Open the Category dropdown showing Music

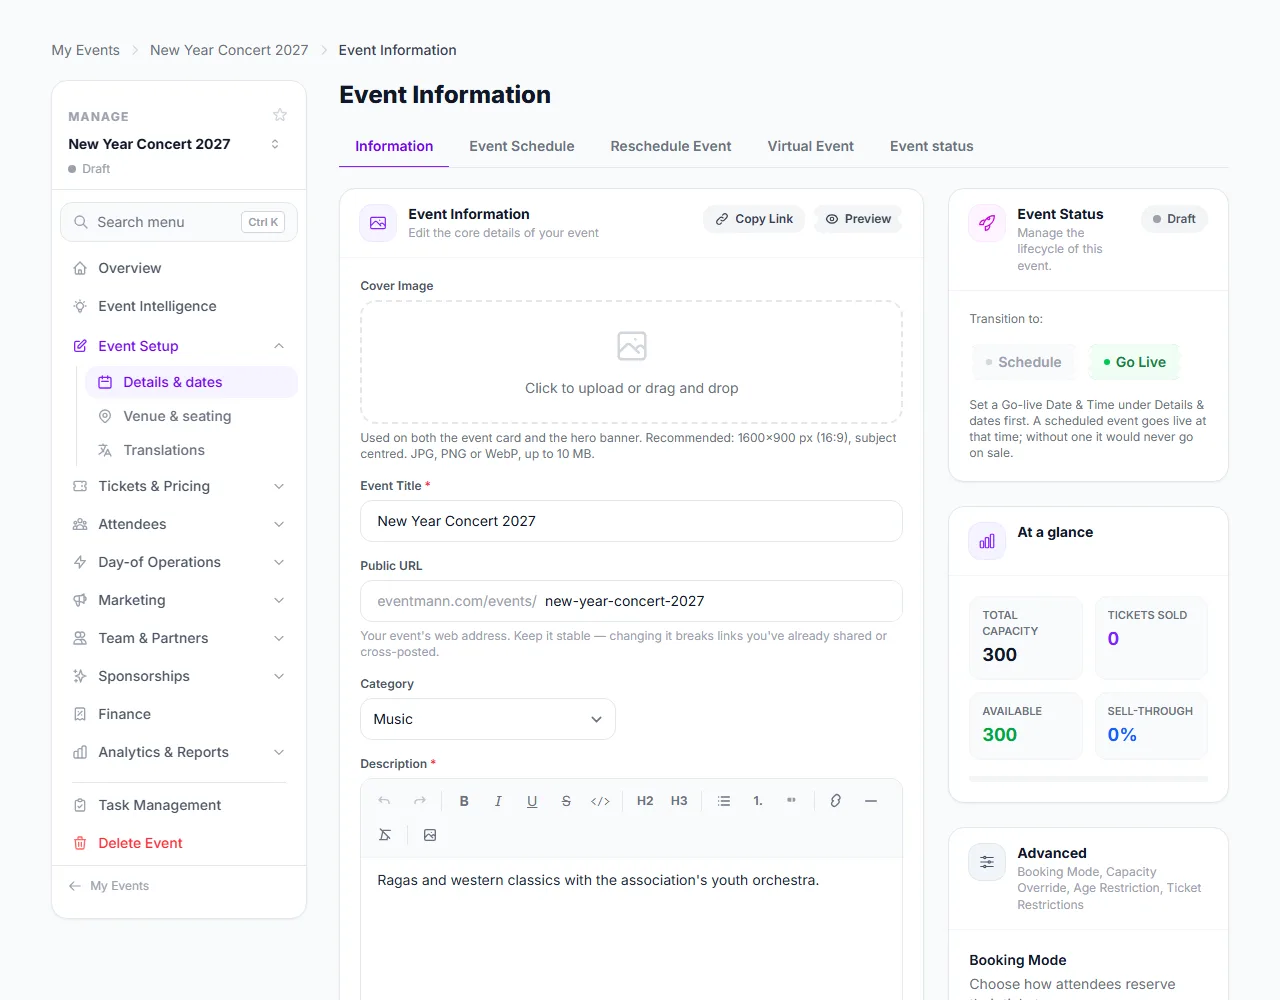point(488,719)
